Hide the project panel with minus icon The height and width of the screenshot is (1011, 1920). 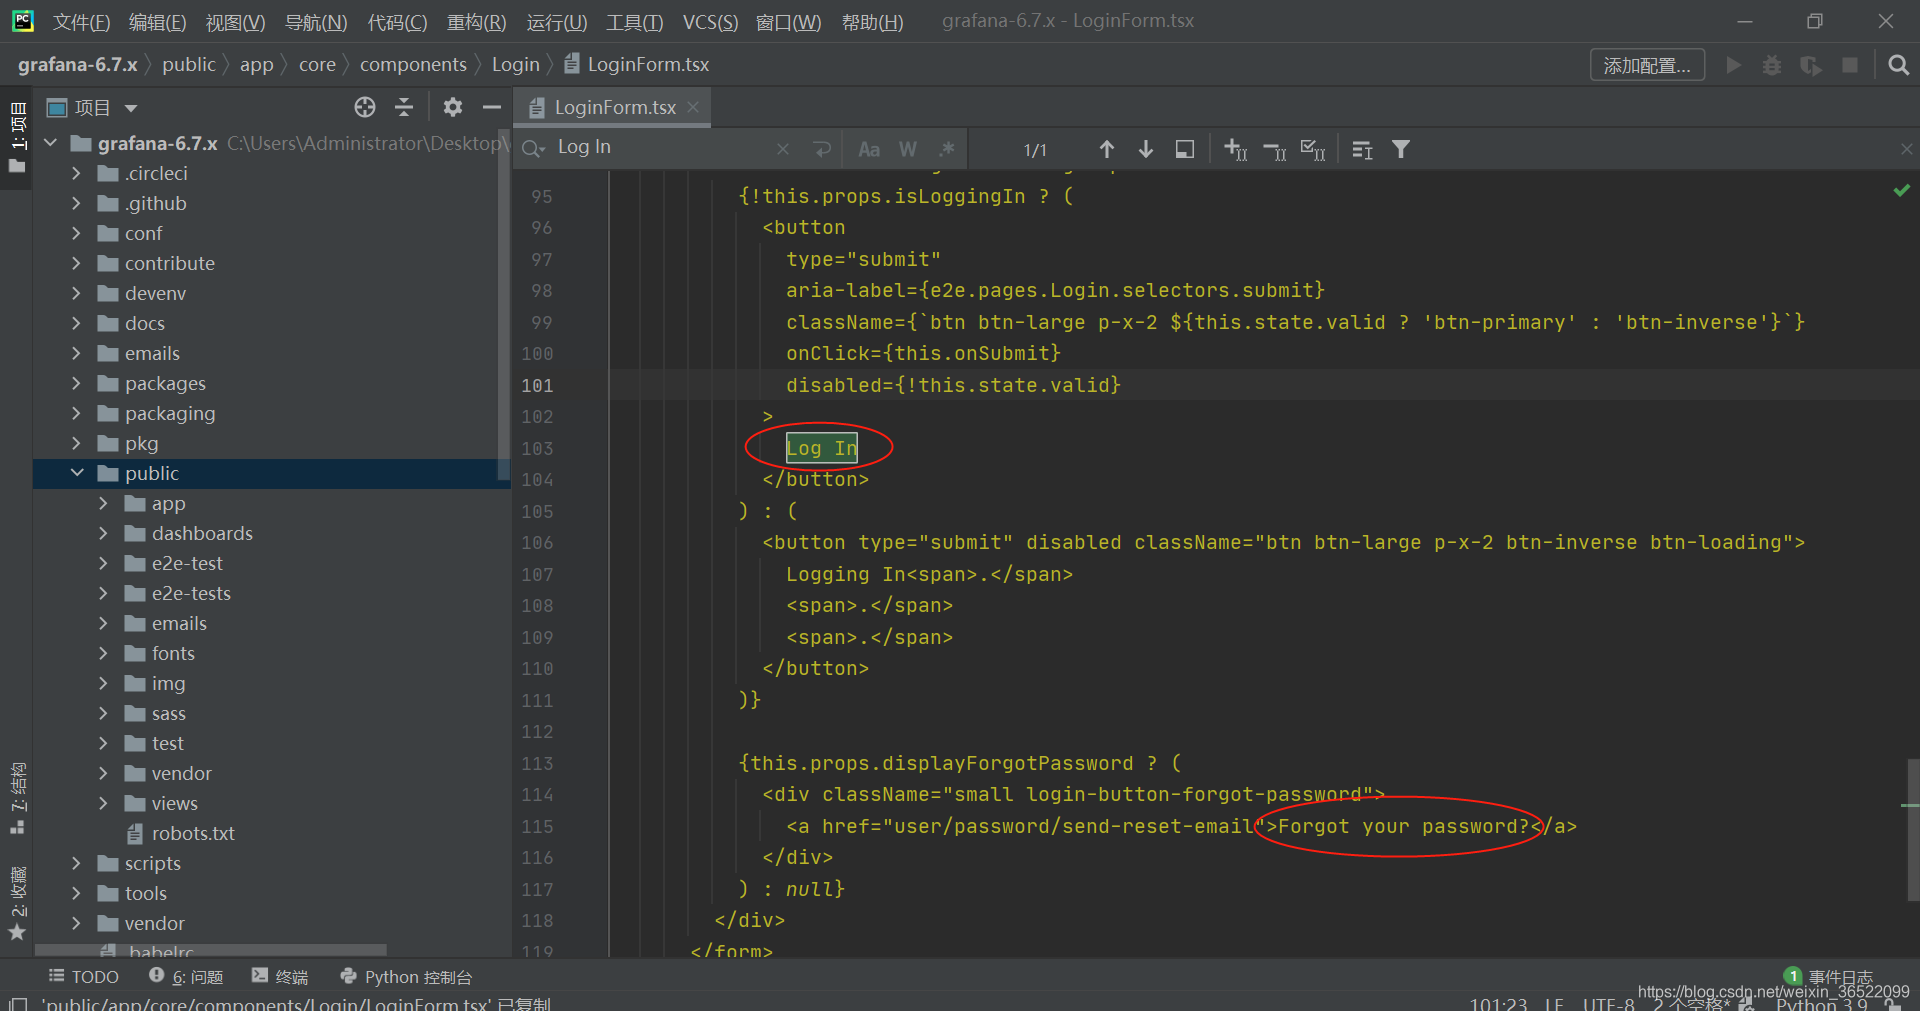tap(491, 107)
